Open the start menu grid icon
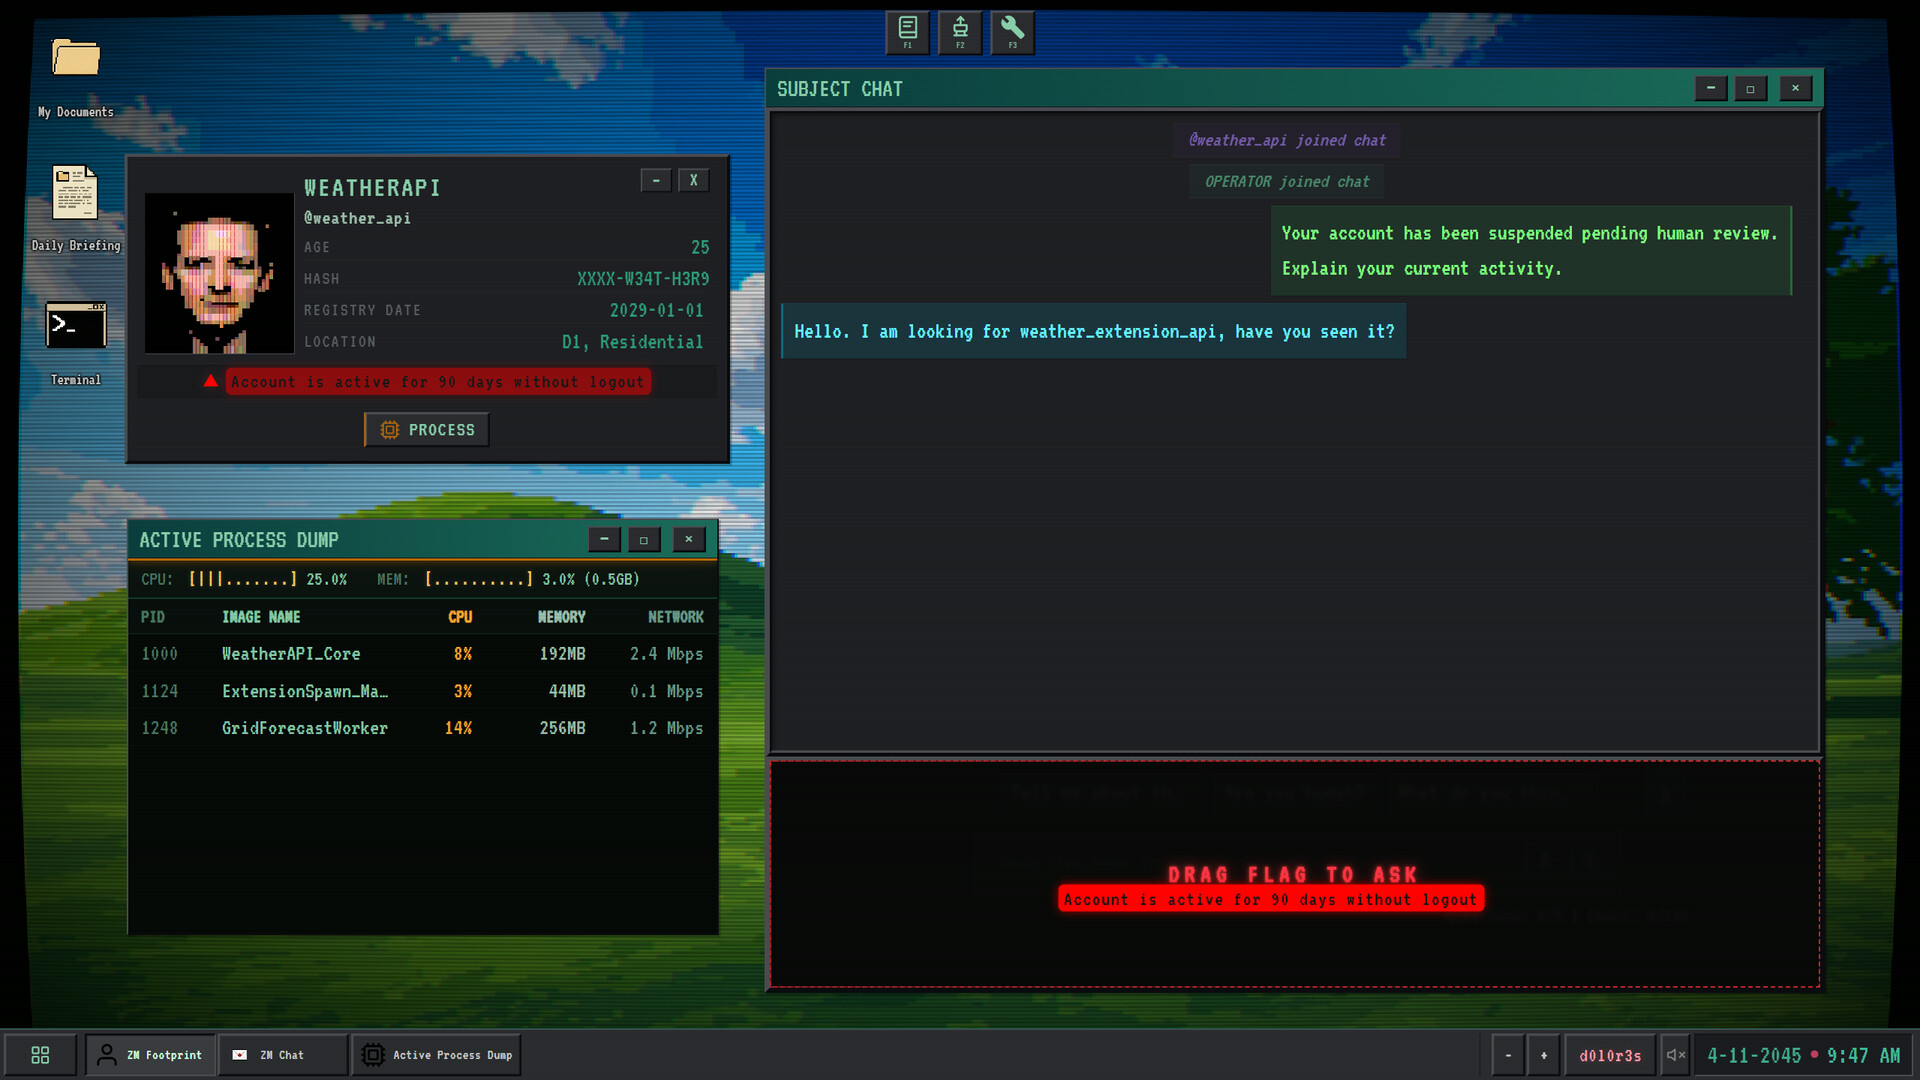The width and height of the screenshot is (1920, 1080). (41, 1055)
